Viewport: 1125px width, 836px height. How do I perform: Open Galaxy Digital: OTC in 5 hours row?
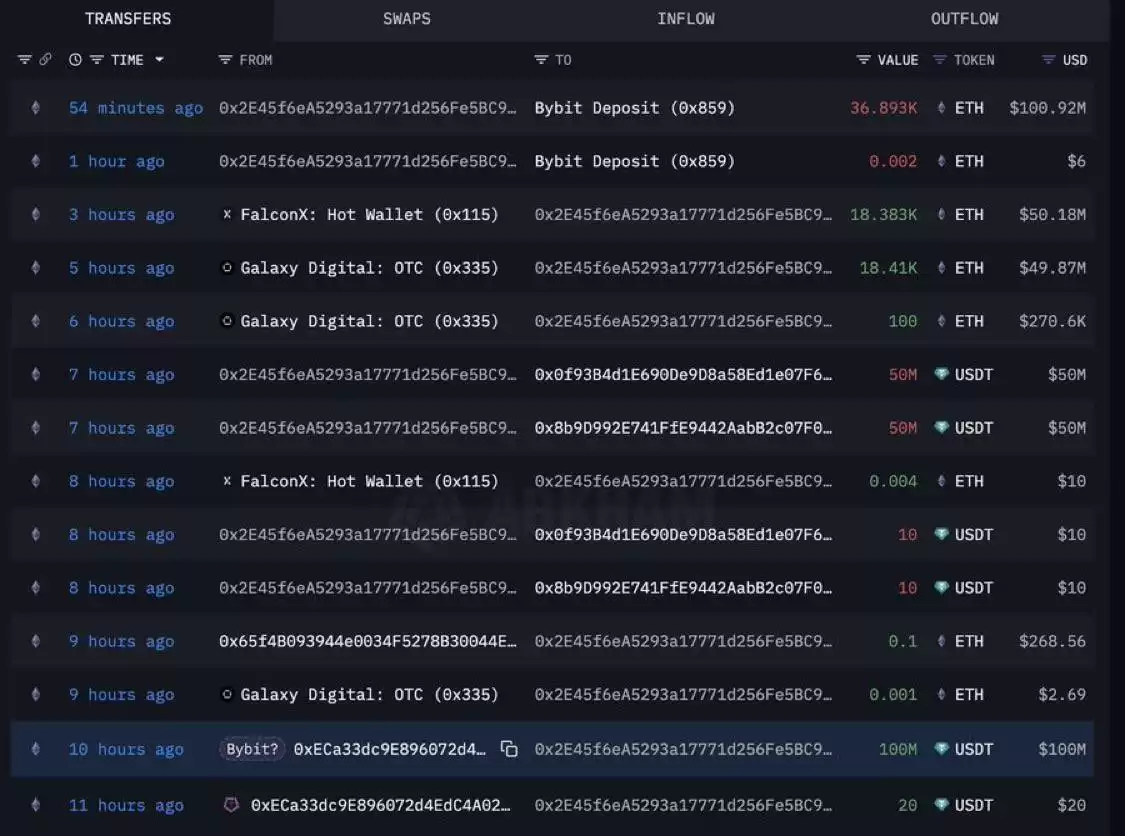tap(369, 268)
